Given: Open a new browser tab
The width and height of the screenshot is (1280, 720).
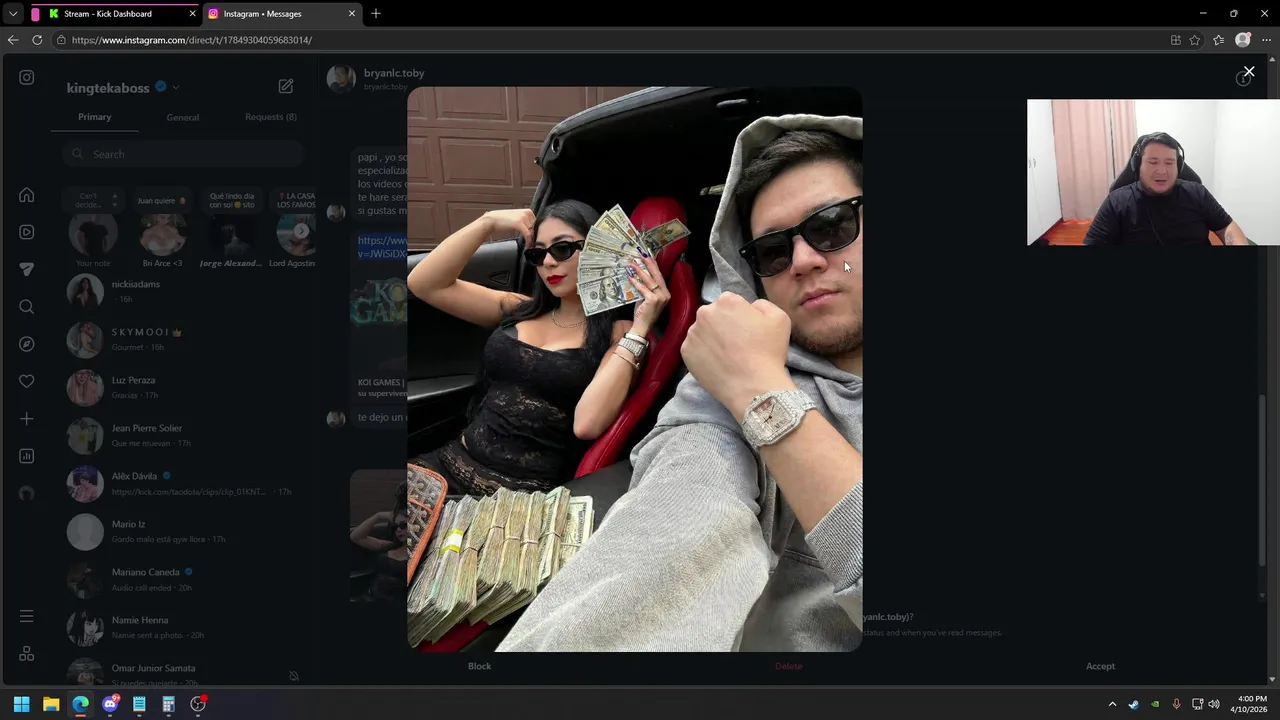Looking at the screenshot, I should [x=376, y=14].
